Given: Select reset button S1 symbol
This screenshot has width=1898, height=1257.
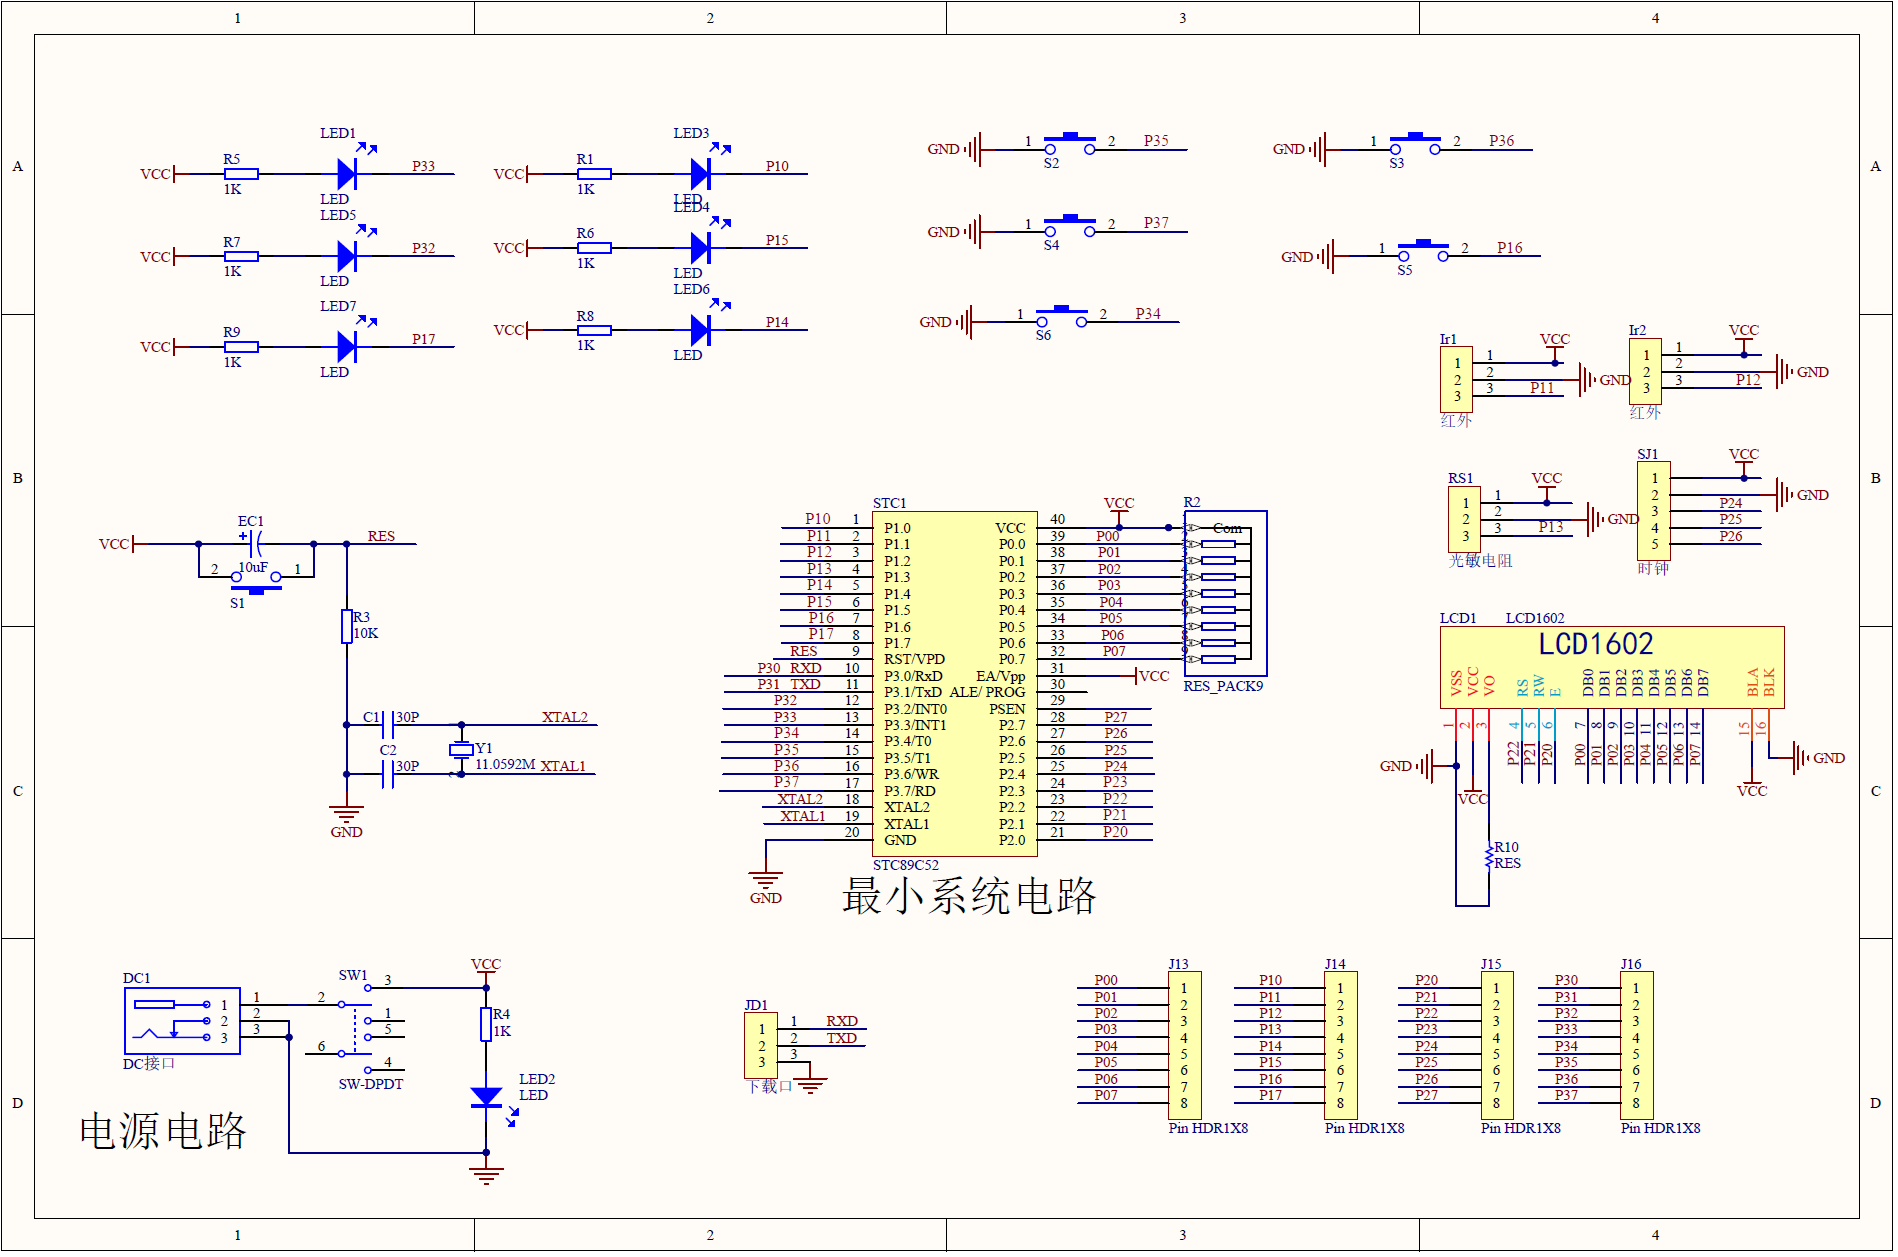Looking at the screenshot, I should pyautogui.click(x=256, y=582).
